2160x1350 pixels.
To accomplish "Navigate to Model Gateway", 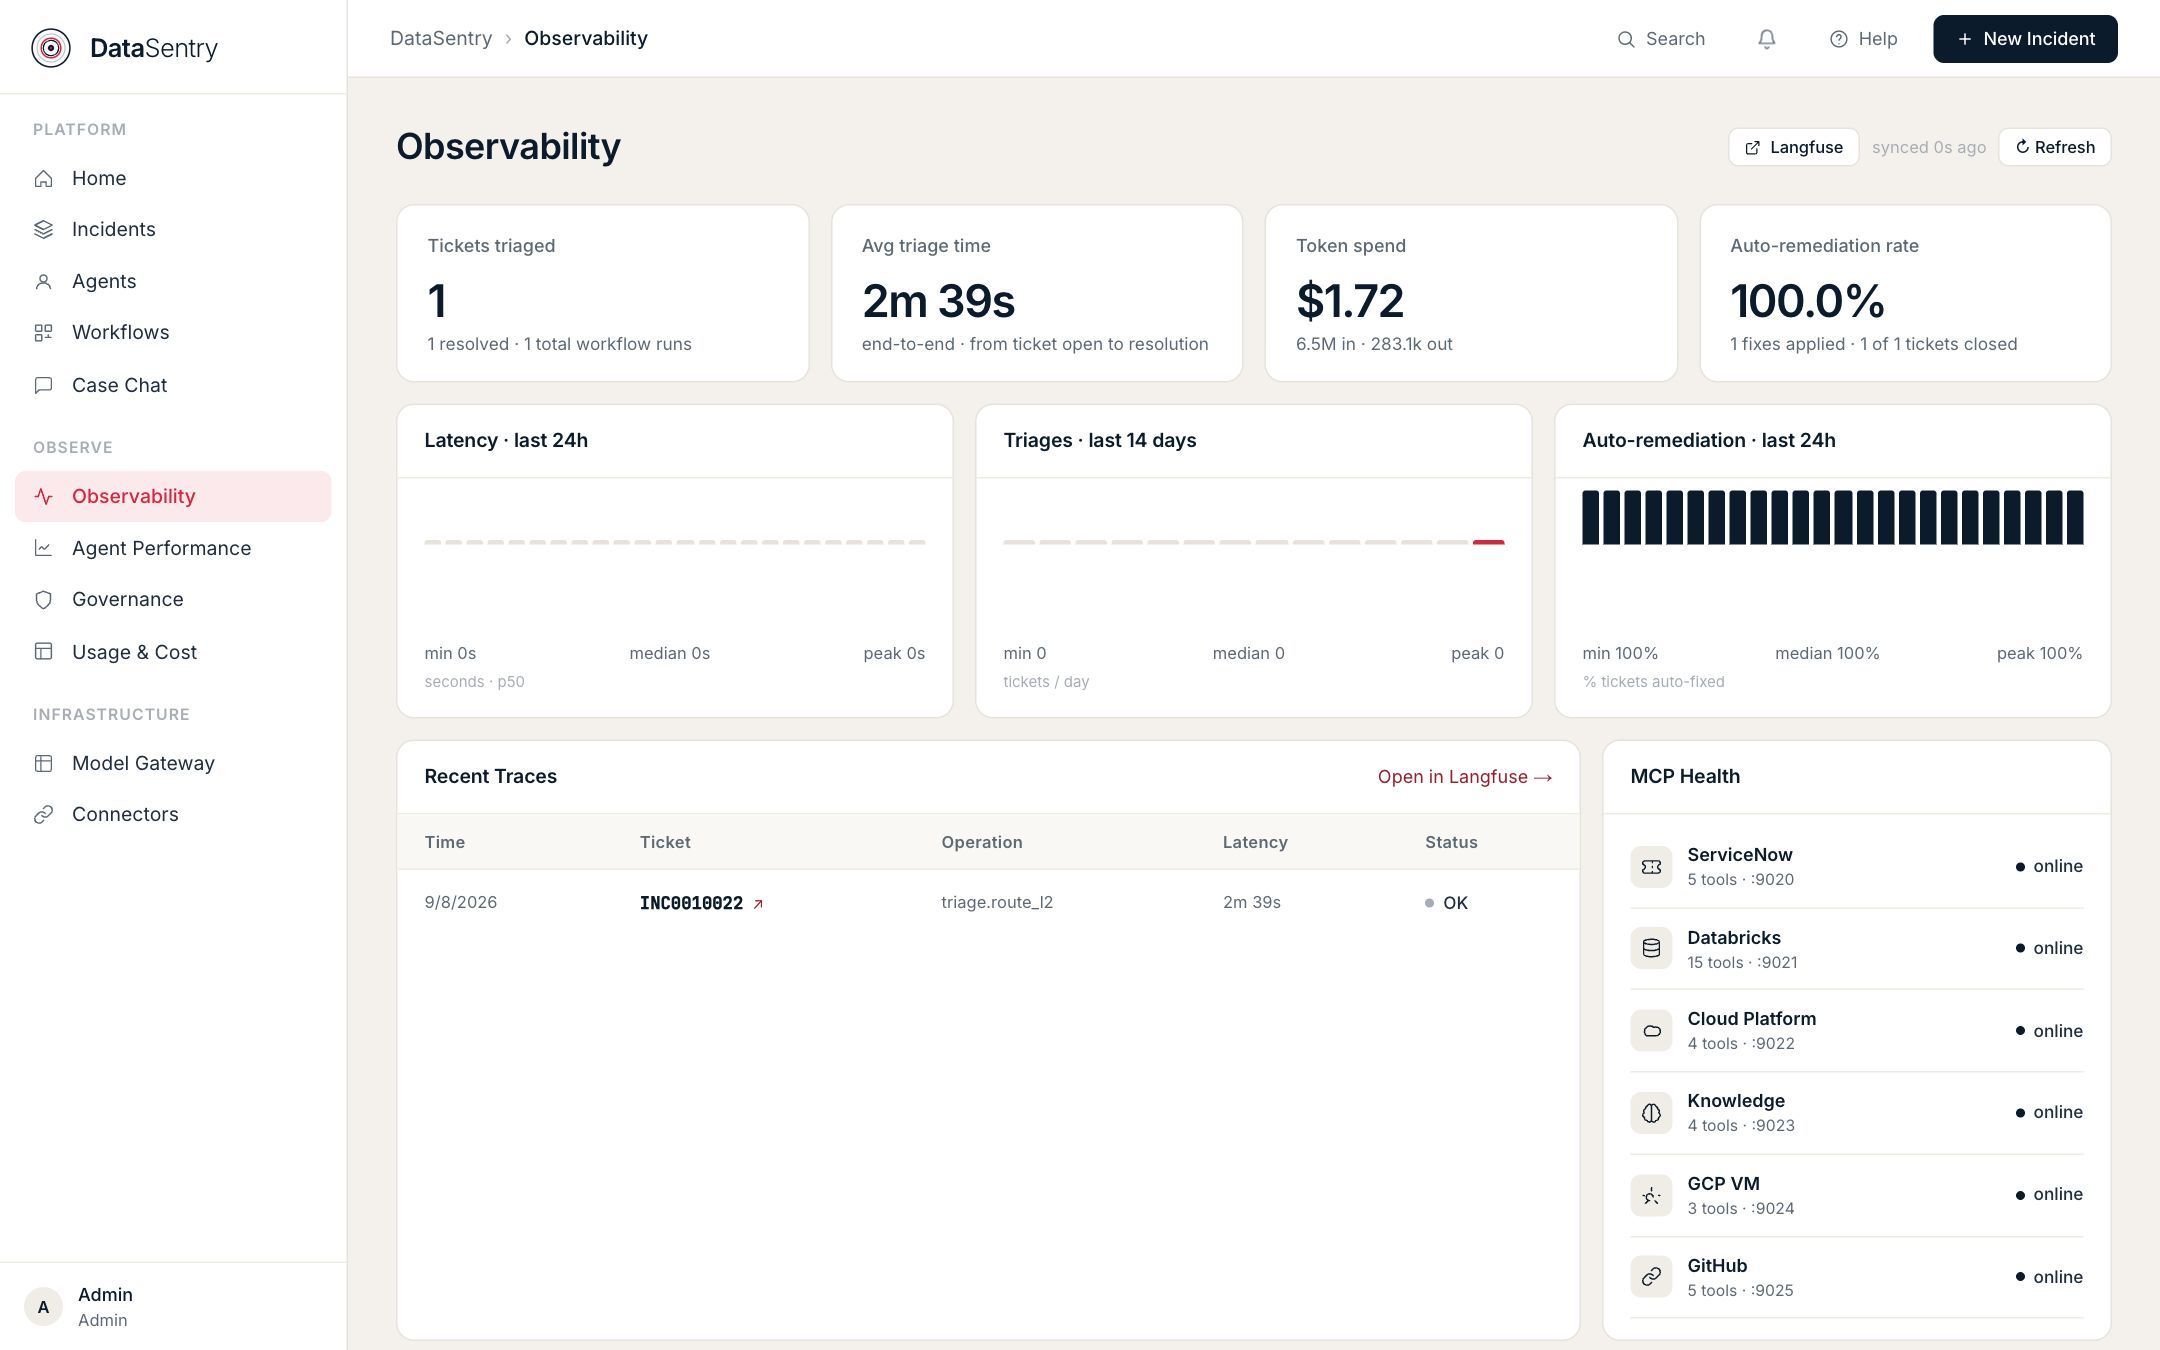I will coord(173,763).
